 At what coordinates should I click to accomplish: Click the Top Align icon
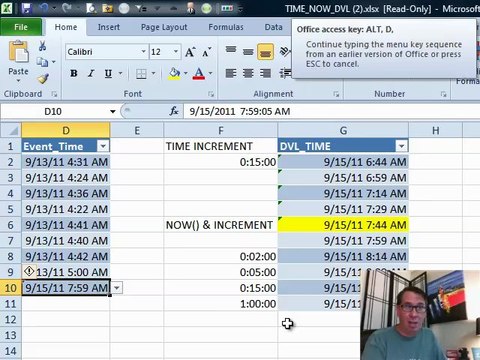pyautogui.click(x=231, y=50)
